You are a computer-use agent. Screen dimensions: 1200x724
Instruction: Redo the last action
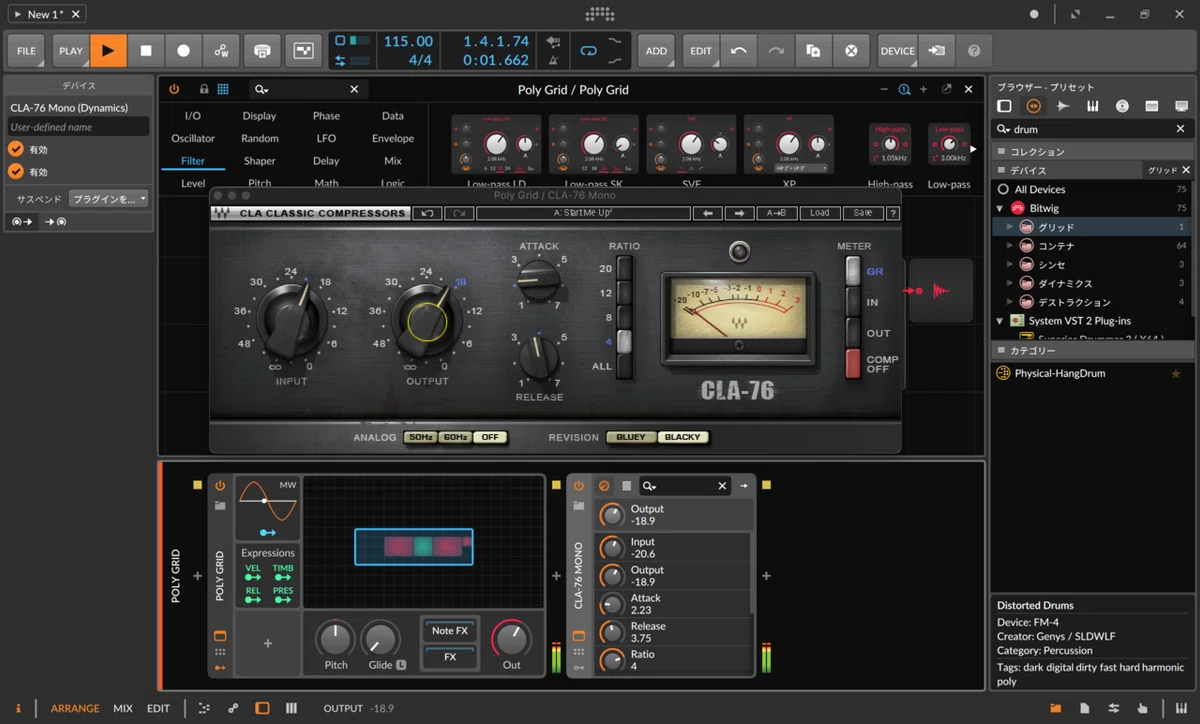coord(776,51)
